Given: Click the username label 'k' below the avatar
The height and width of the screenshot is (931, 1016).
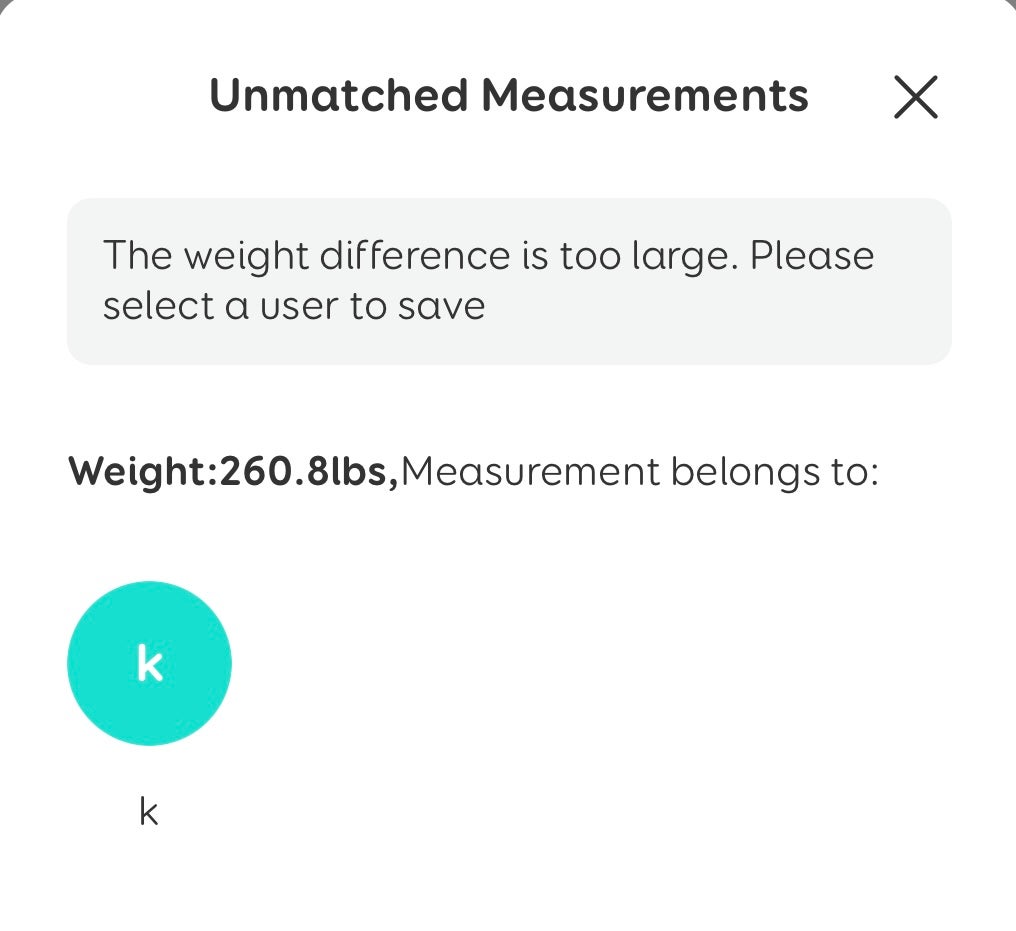Looking at the screenshot, I should point(148,811).
